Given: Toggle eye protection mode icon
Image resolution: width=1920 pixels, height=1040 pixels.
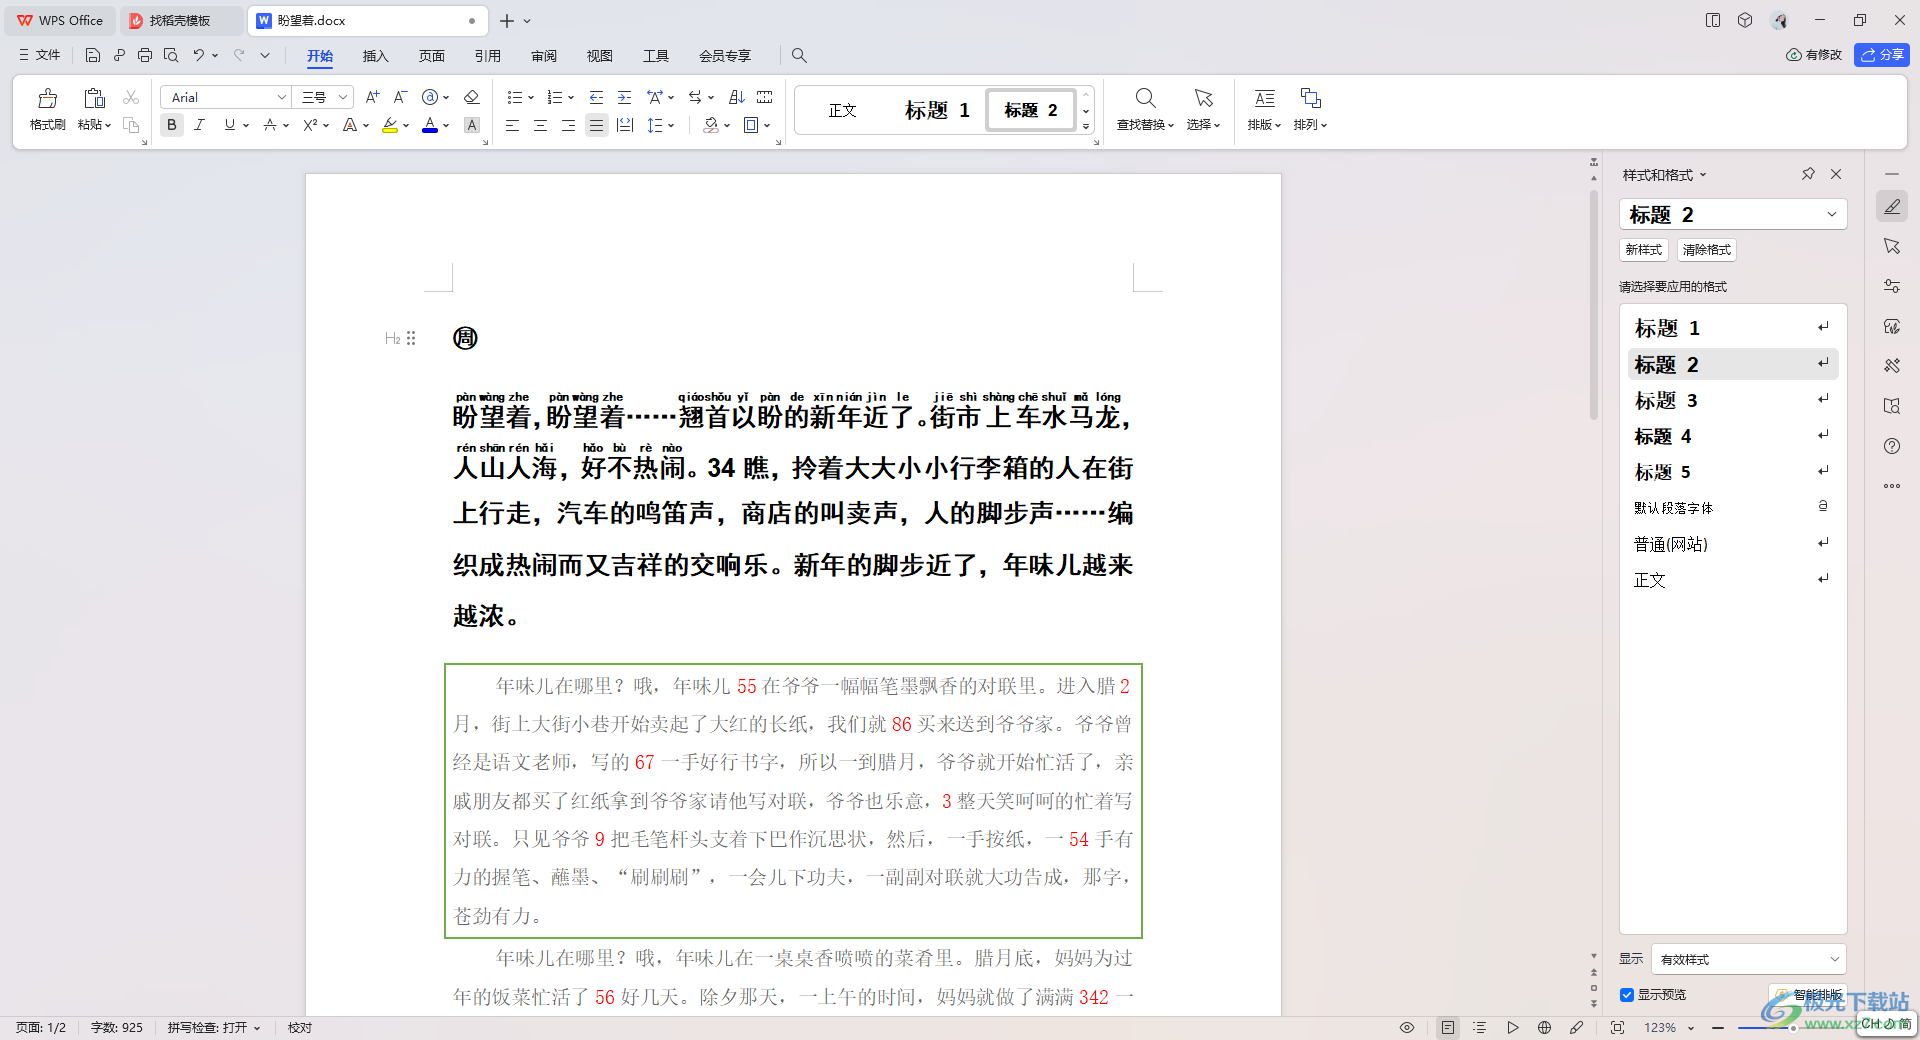Looking at the screenshot, I should click(x=1407, y=1027).
